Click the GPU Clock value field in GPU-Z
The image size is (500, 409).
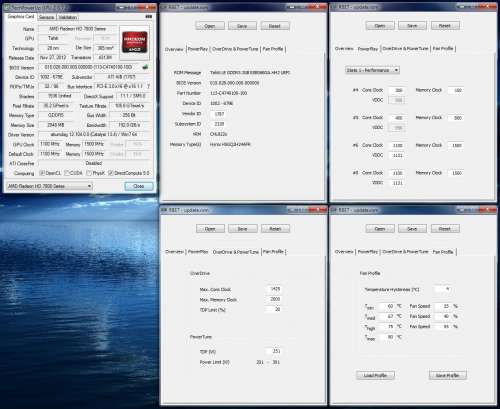tap(50, 144)
